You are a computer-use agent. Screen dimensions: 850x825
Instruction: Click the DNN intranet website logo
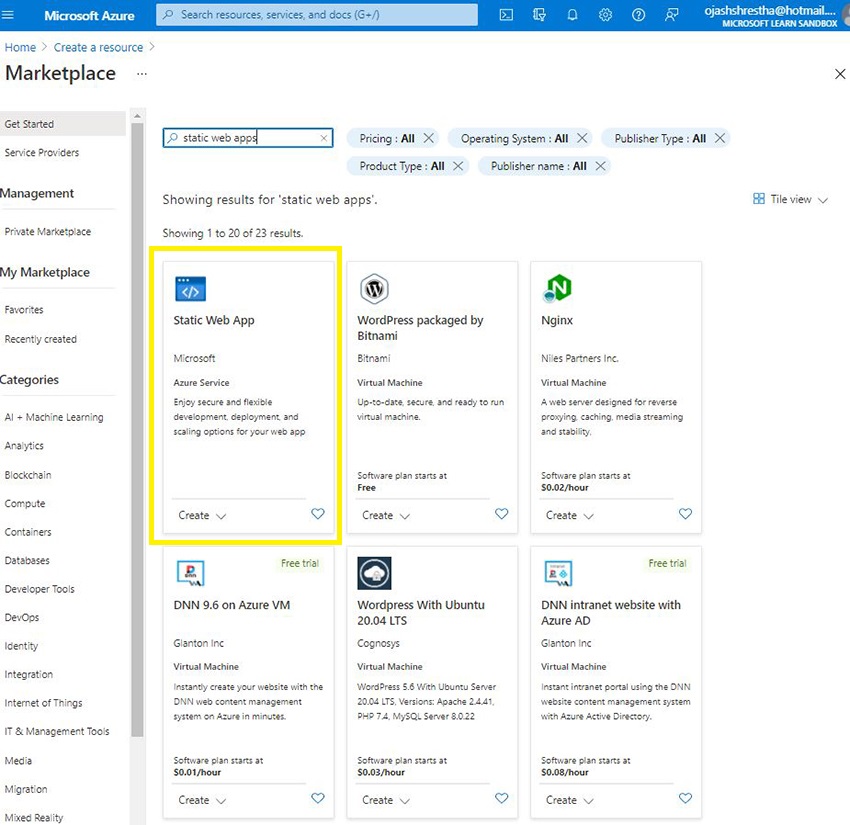tap(558, 573)
